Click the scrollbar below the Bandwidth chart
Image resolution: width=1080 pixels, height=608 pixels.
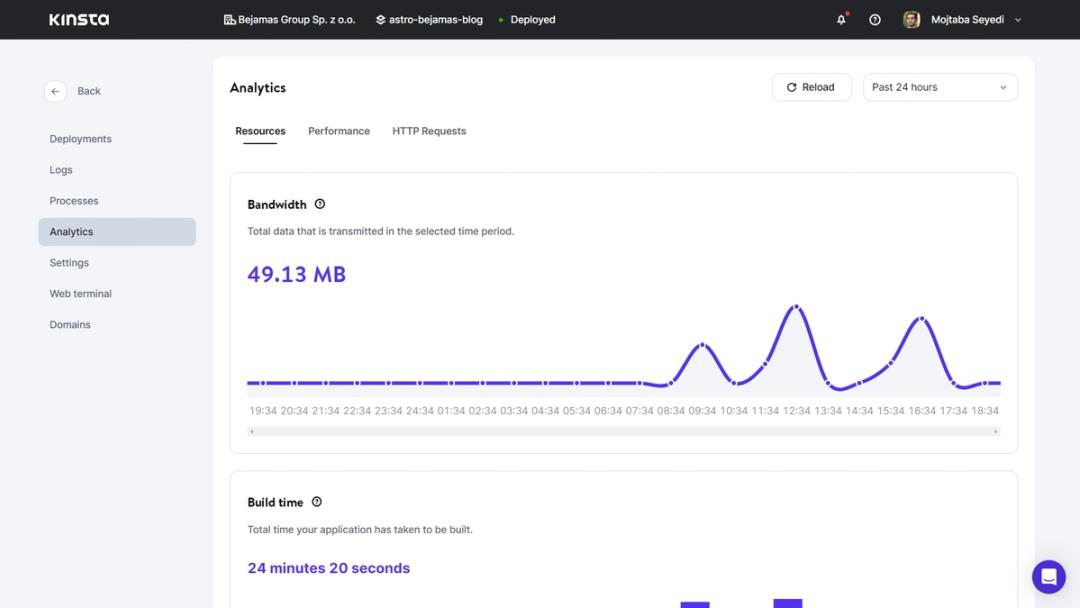tap(622, 429)
